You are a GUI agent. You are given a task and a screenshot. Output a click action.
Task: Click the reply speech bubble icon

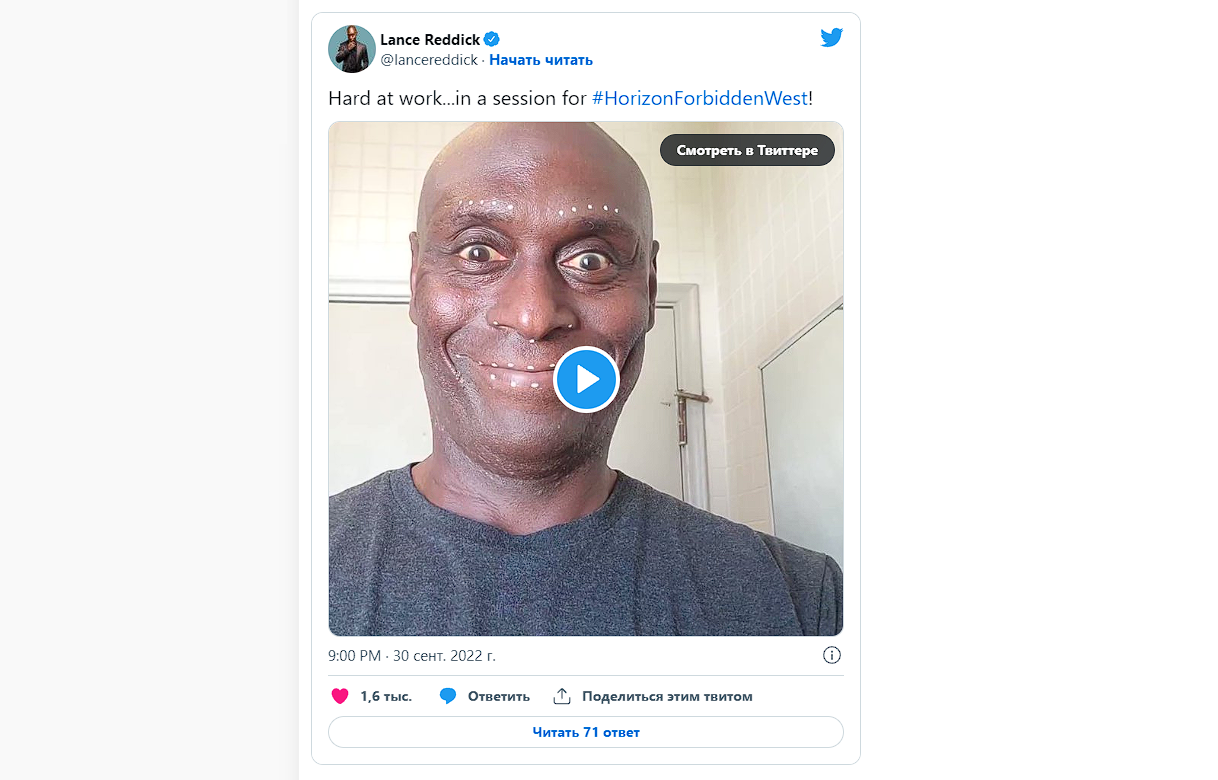point(448,696)
